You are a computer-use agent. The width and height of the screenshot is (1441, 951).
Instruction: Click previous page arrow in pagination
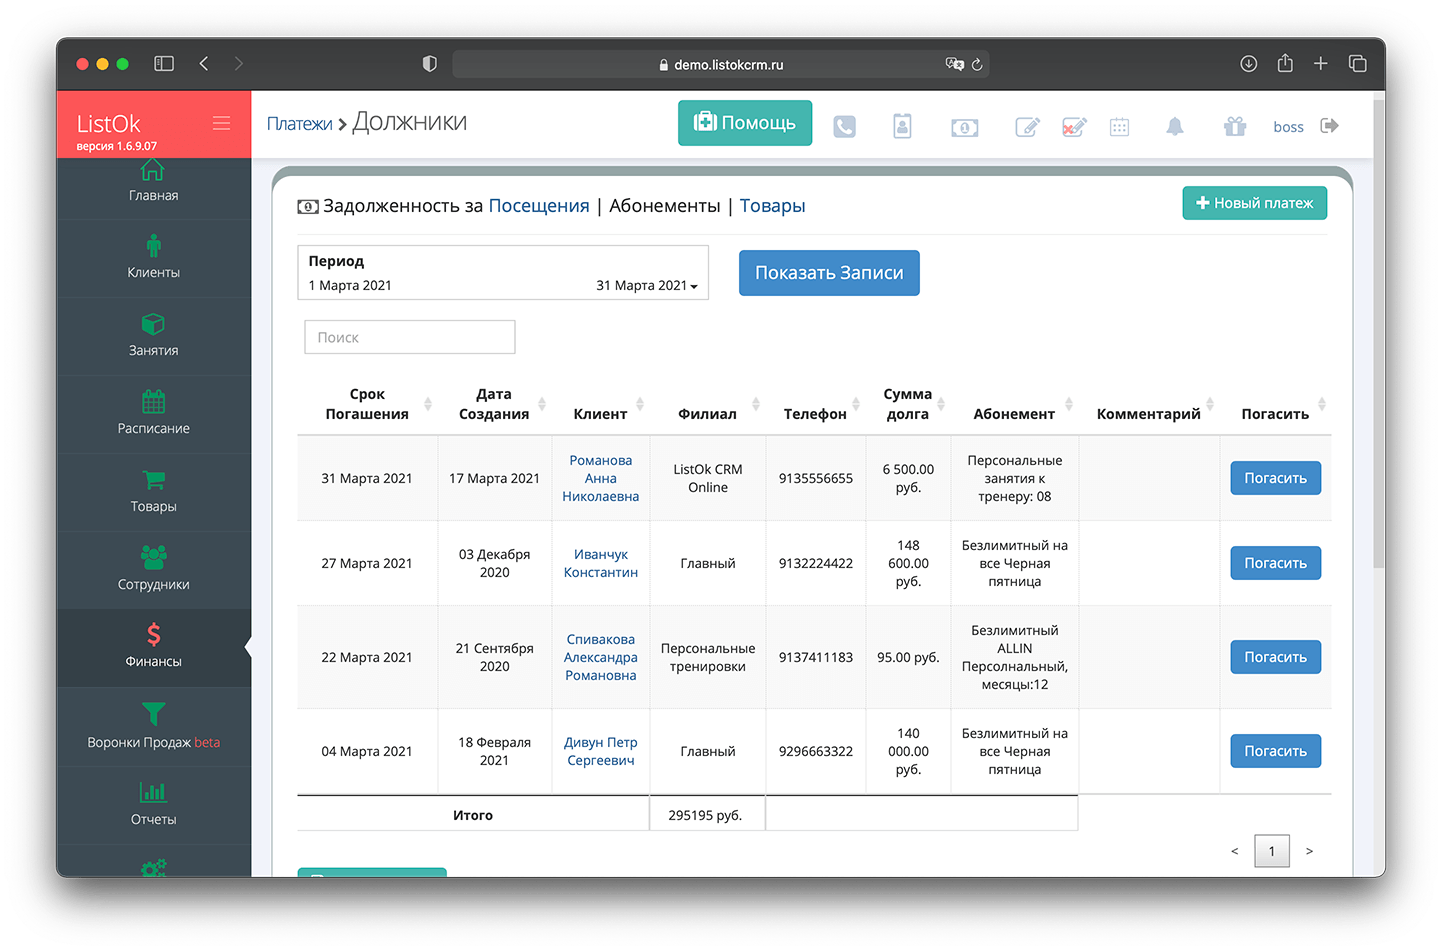(1235, 851)
